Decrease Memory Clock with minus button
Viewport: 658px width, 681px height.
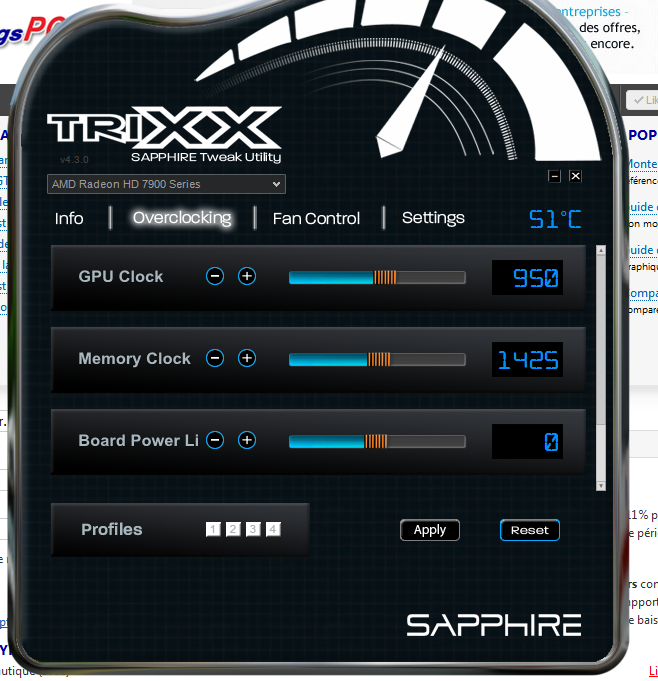(x=215, y=358)
